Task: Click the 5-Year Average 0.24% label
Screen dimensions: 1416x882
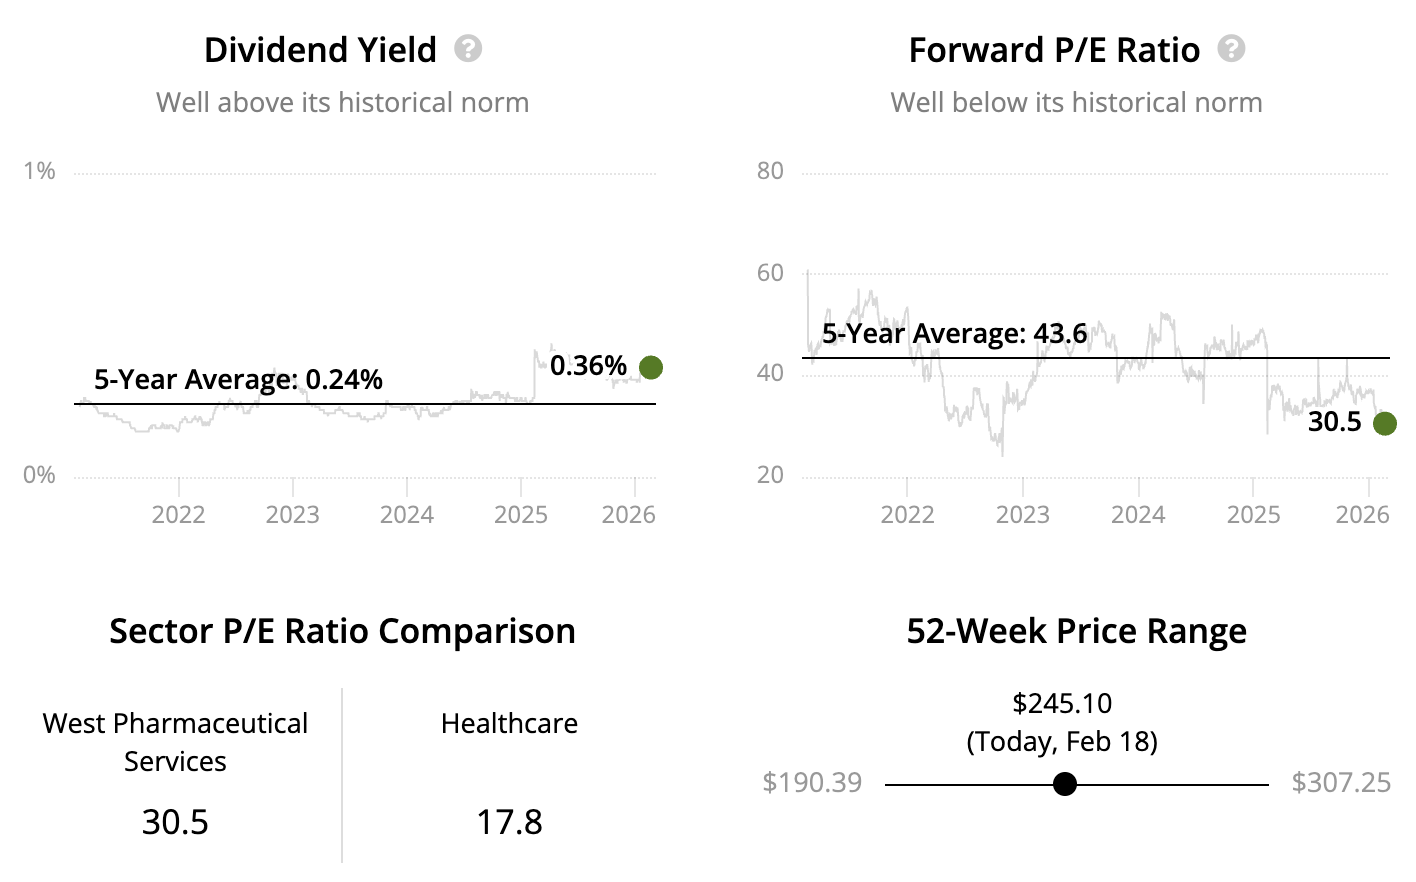Action: [x=238, y=380]
